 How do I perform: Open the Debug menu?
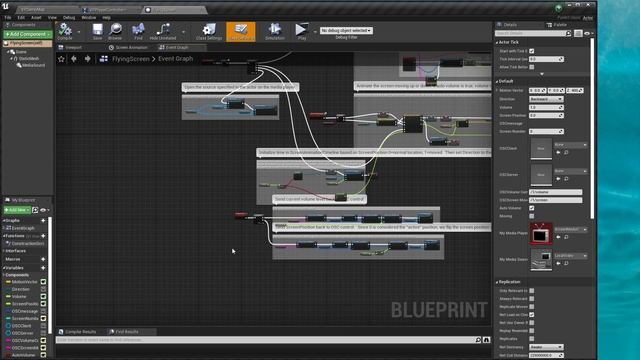(x=69, y=18)
